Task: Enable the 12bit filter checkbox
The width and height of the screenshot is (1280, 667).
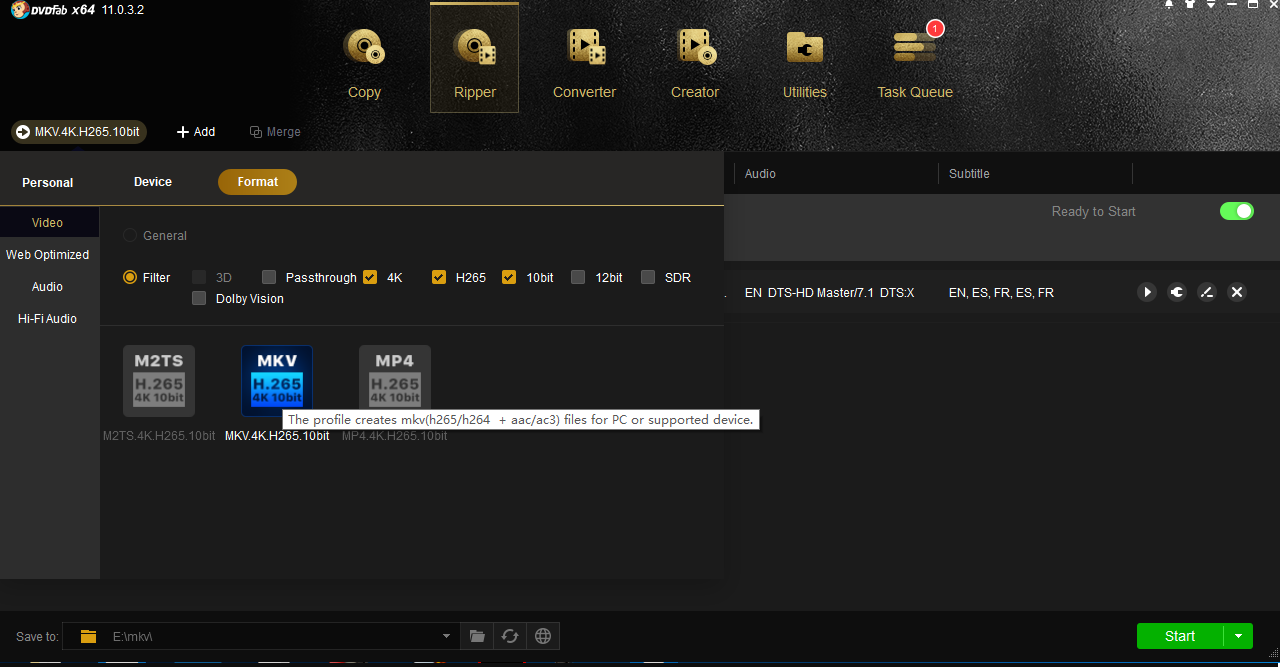Action: coord(578,278)
